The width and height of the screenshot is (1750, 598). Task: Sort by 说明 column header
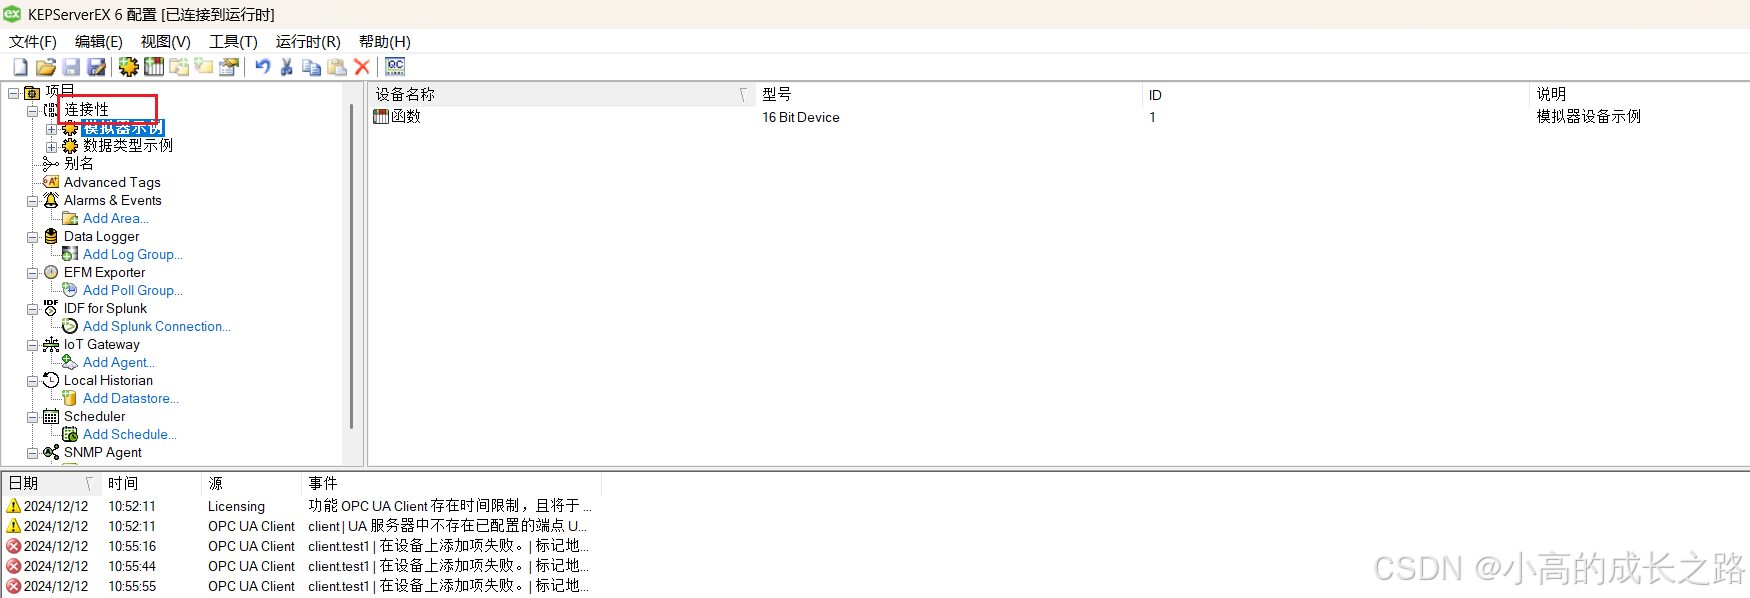(1639, 94)
